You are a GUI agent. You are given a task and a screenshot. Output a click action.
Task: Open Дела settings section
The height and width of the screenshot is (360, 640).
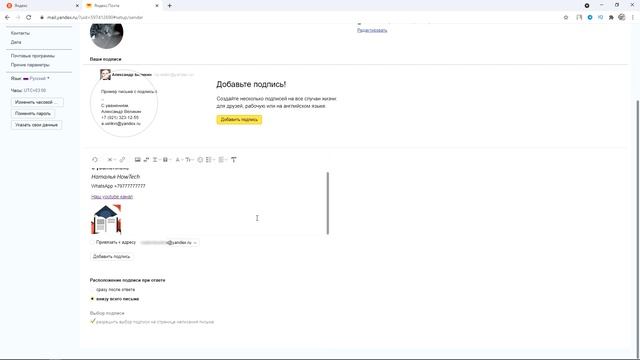coord(16,42)
